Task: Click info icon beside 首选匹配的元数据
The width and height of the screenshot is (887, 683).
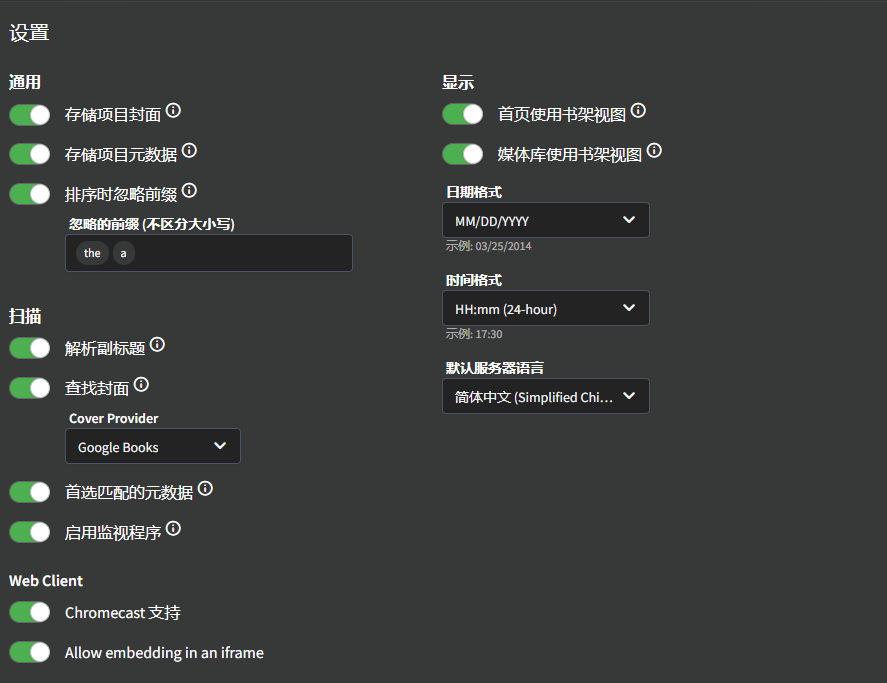Action: pos(205,489)
